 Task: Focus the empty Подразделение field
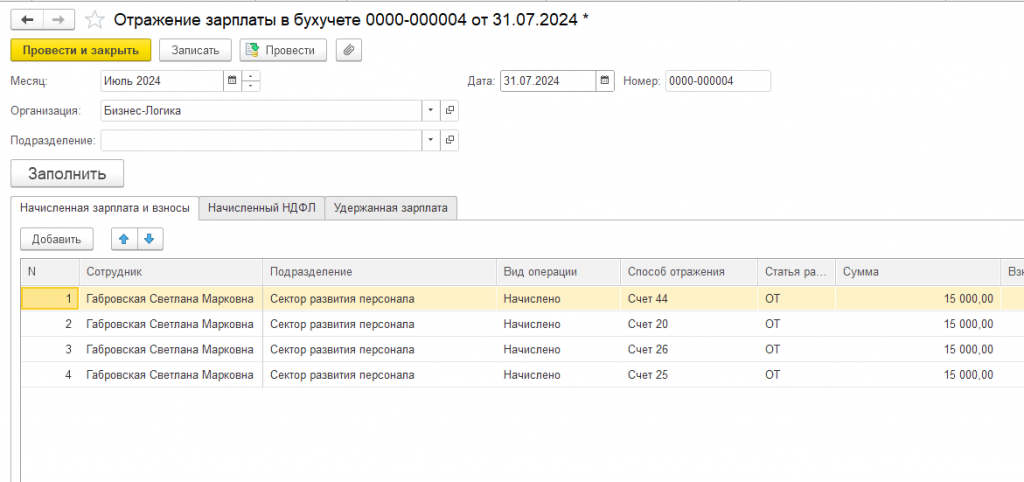[261, 140]
